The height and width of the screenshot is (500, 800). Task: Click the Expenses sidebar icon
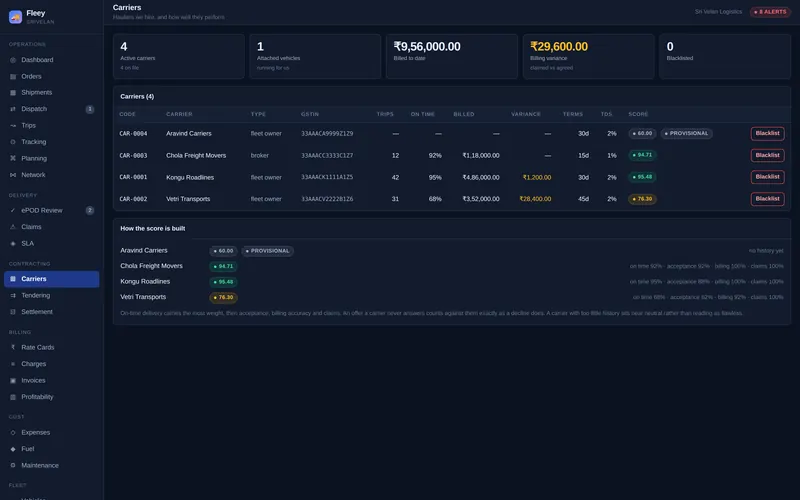(13, 433)
